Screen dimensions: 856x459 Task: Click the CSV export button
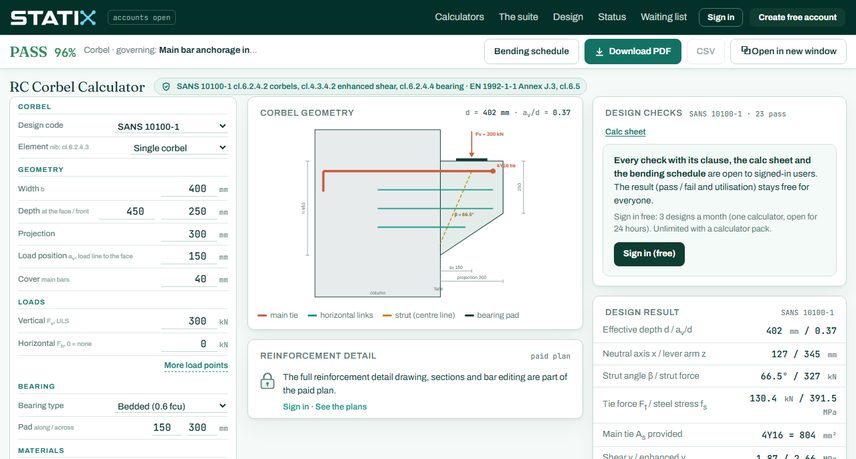[705, 51]
